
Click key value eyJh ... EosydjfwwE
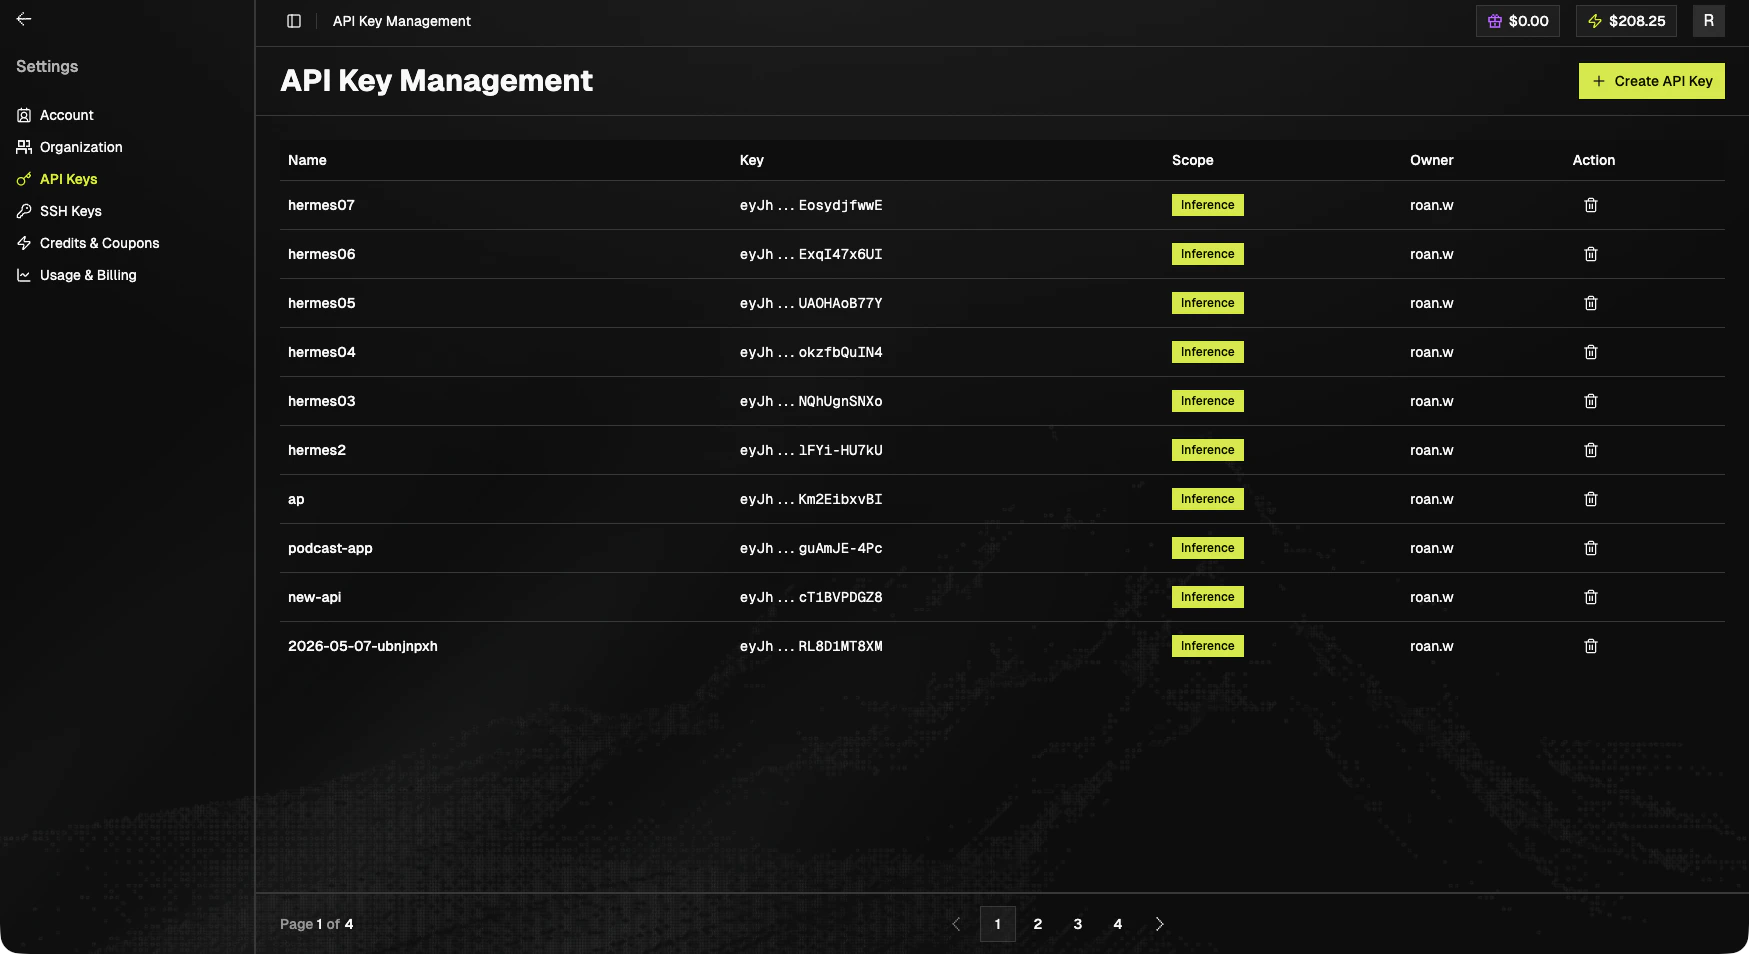[x=811, y=205]
